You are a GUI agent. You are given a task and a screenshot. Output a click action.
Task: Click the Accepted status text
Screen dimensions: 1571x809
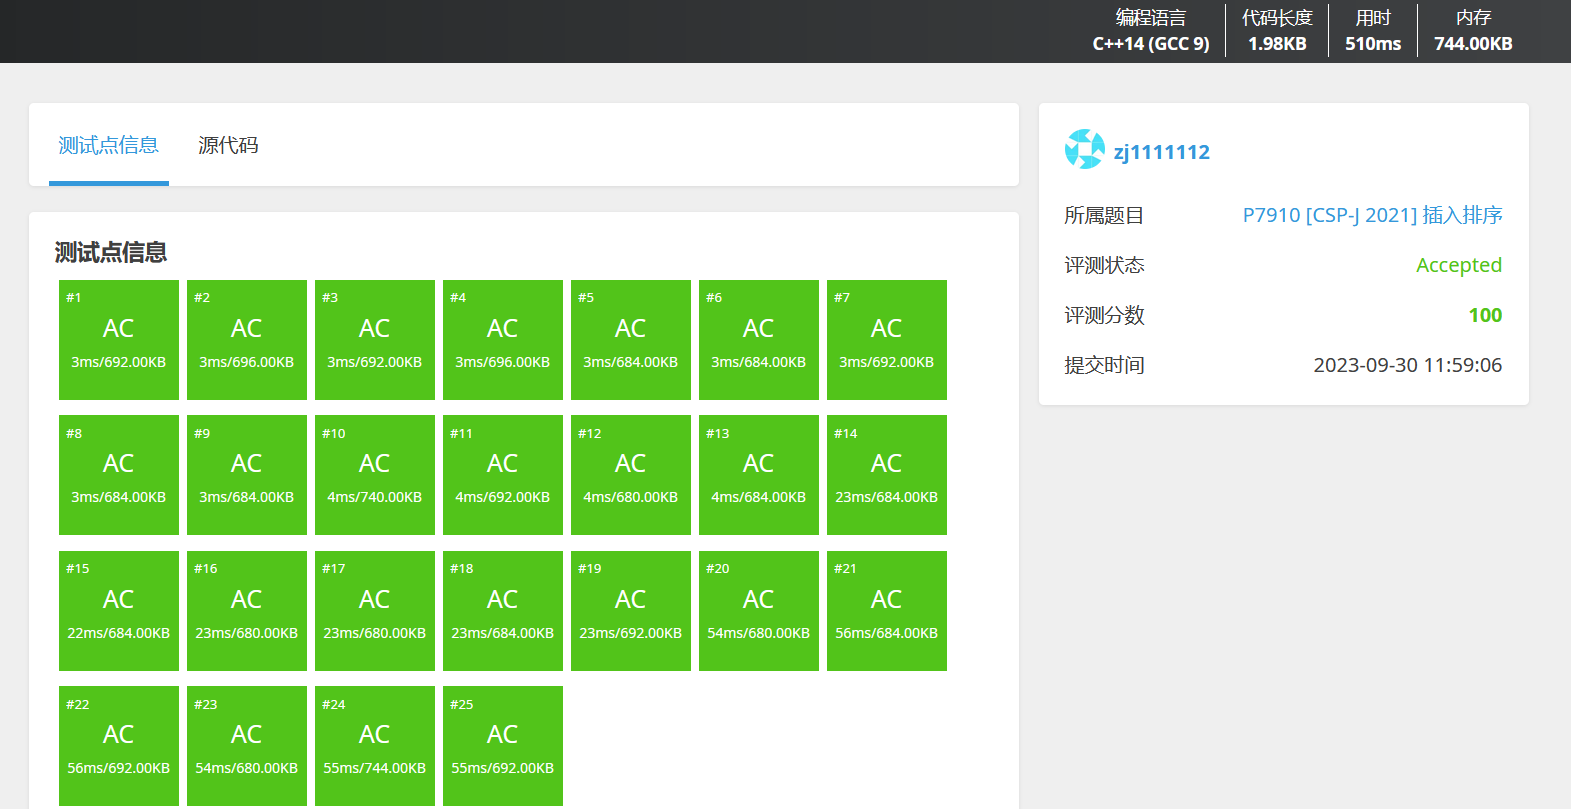tap(1459, 265)
